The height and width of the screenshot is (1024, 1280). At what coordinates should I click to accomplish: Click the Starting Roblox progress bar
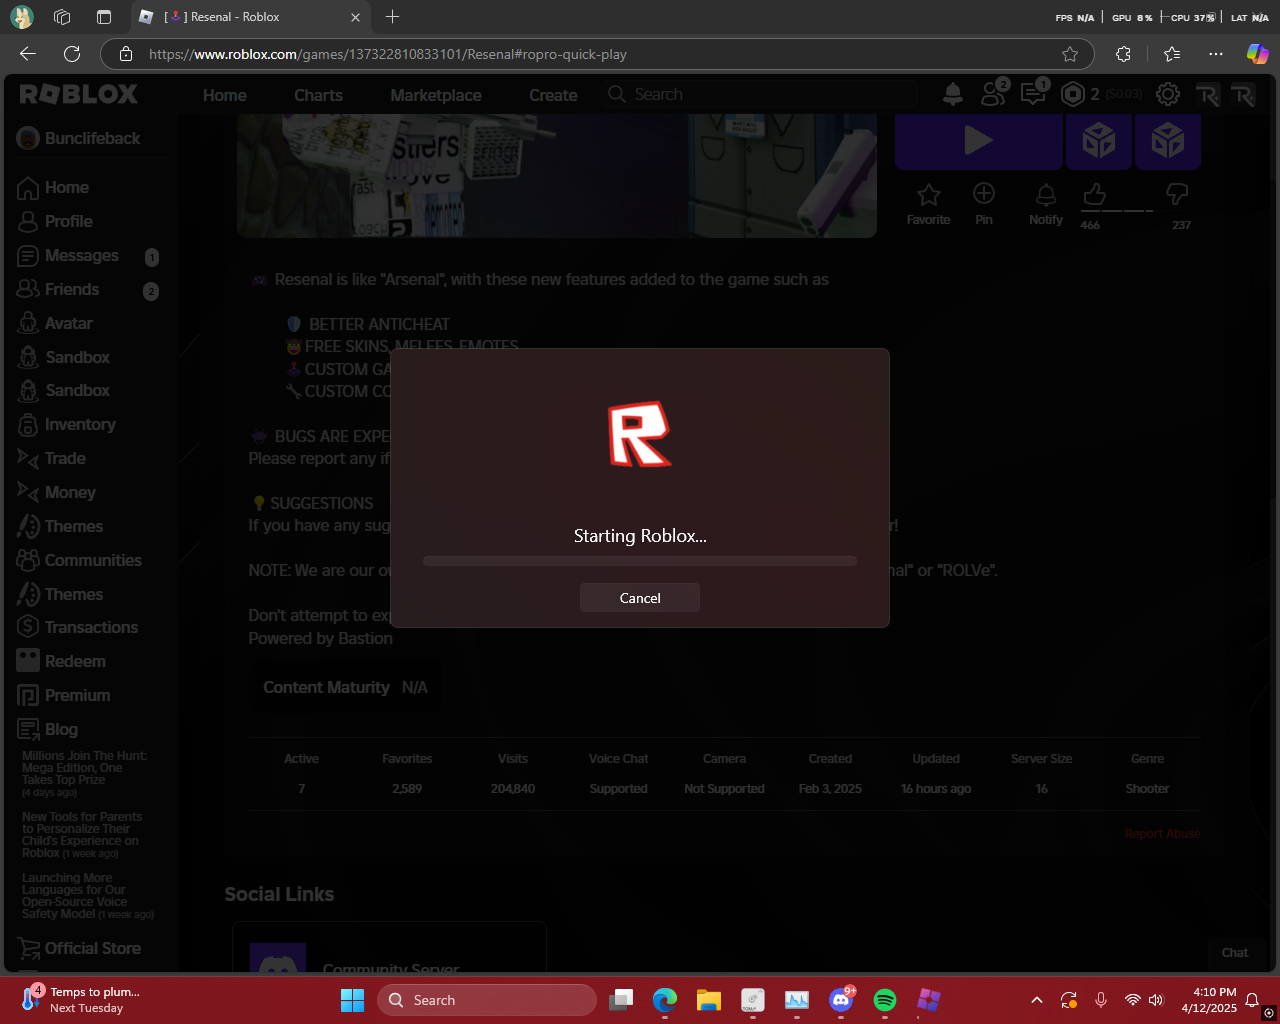640,561
